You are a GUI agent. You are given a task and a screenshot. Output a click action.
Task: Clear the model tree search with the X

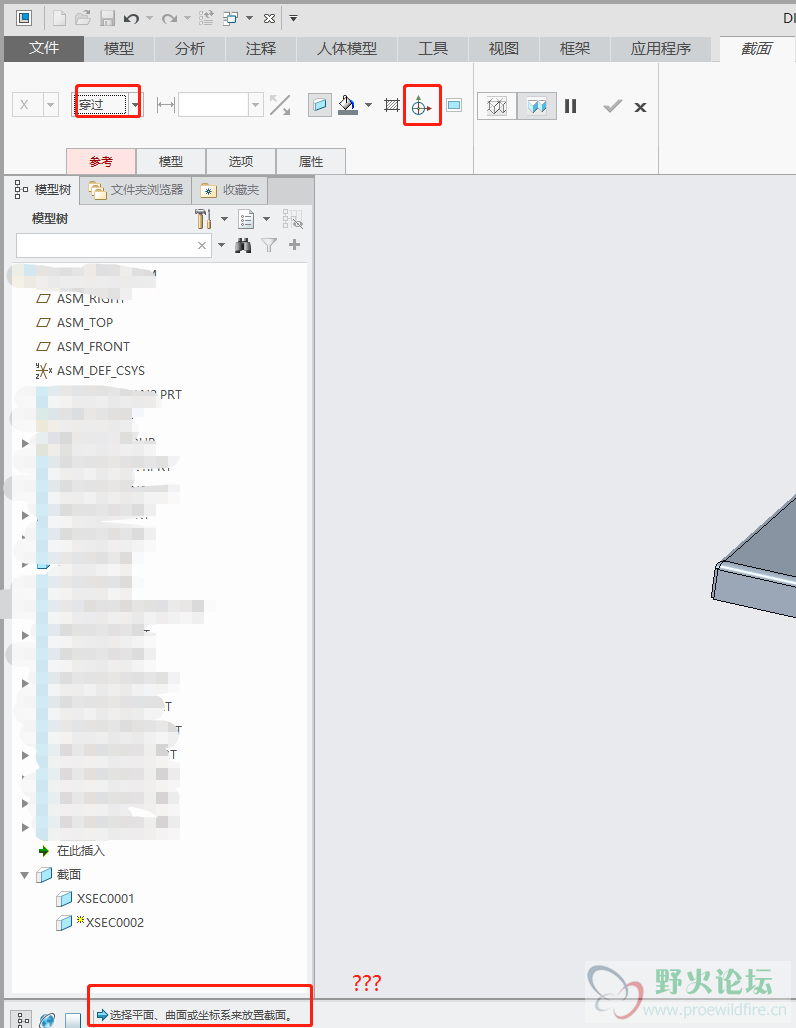[202, 245]
